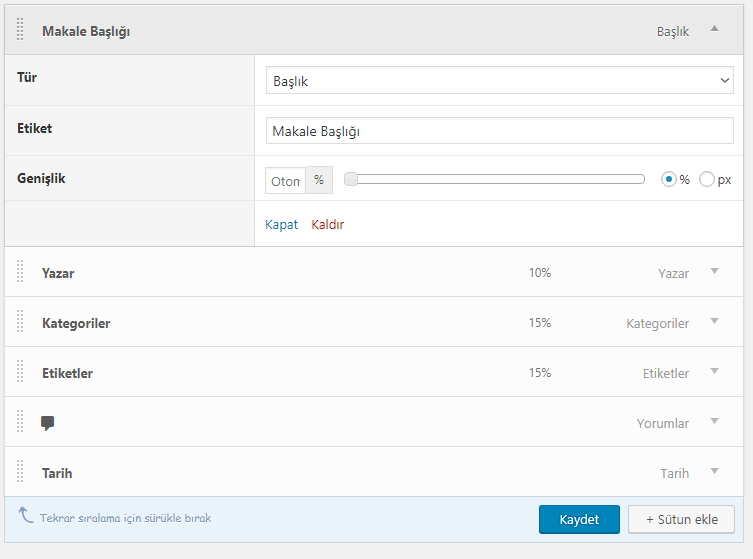Grab the drag handle of Tarih row
Image resolution: width=753 pixels, height=559 pixels.
20,471
